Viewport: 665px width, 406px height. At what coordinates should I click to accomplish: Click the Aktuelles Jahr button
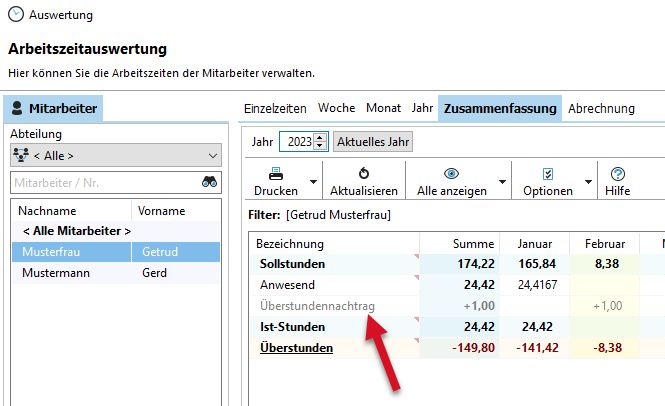point(372,142)
